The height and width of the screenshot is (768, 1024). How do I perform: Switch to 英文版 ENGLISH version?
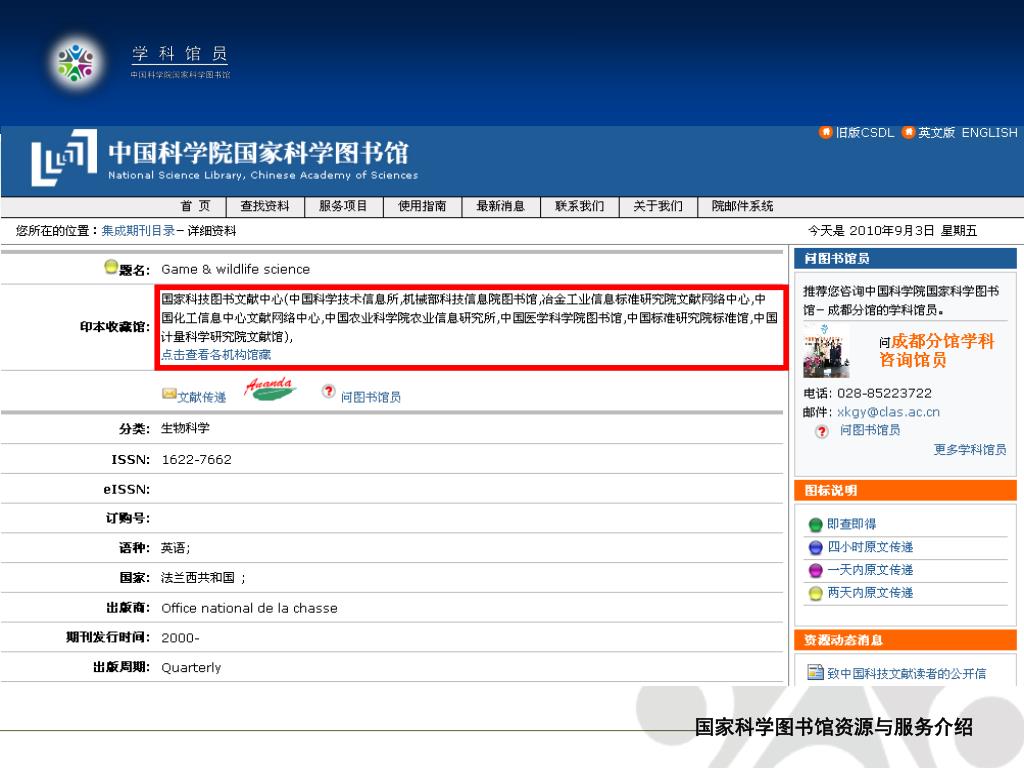click(960, 133)
